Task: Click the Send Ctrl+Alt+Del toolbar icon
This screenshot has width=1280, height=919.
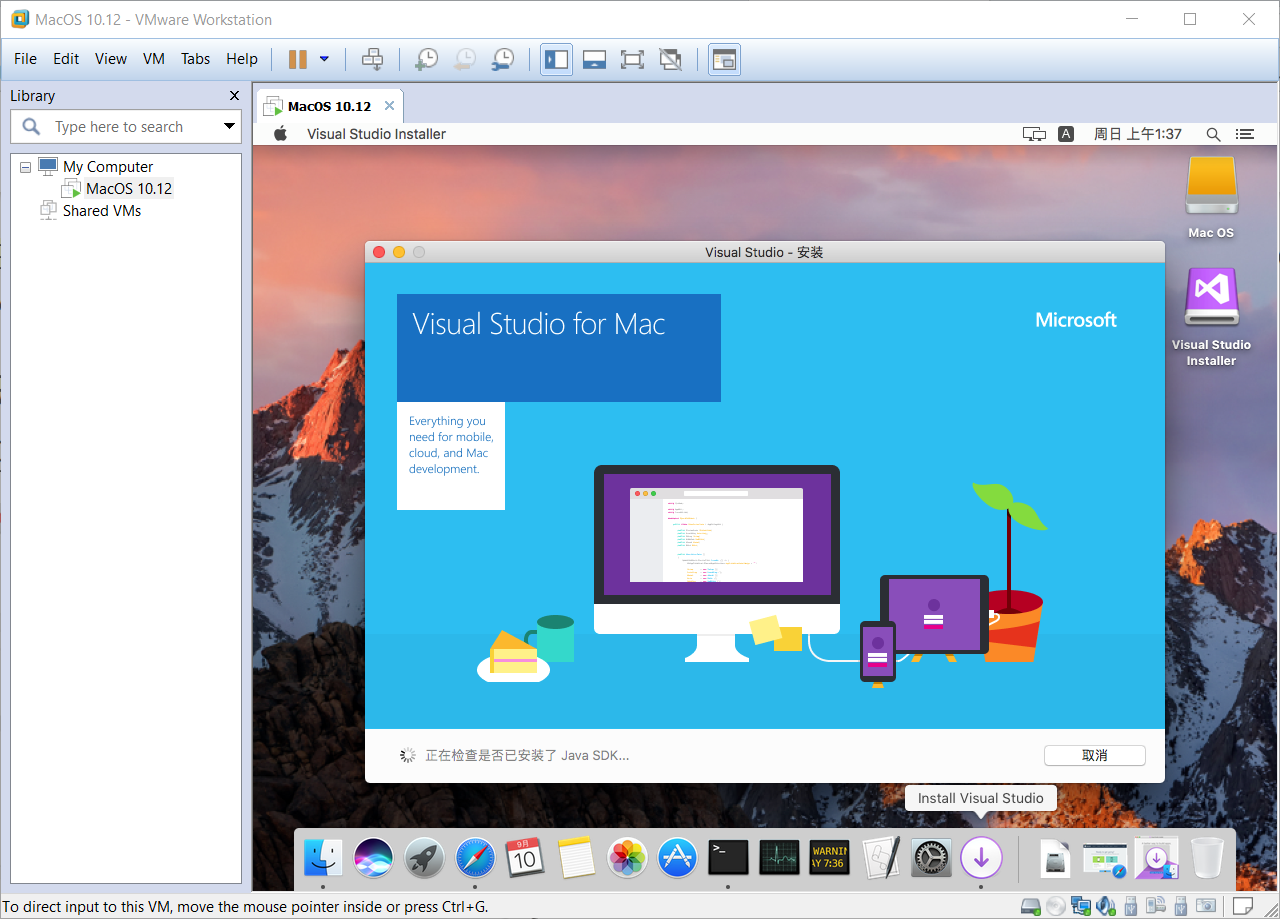Action: click(x=372, y=59)
